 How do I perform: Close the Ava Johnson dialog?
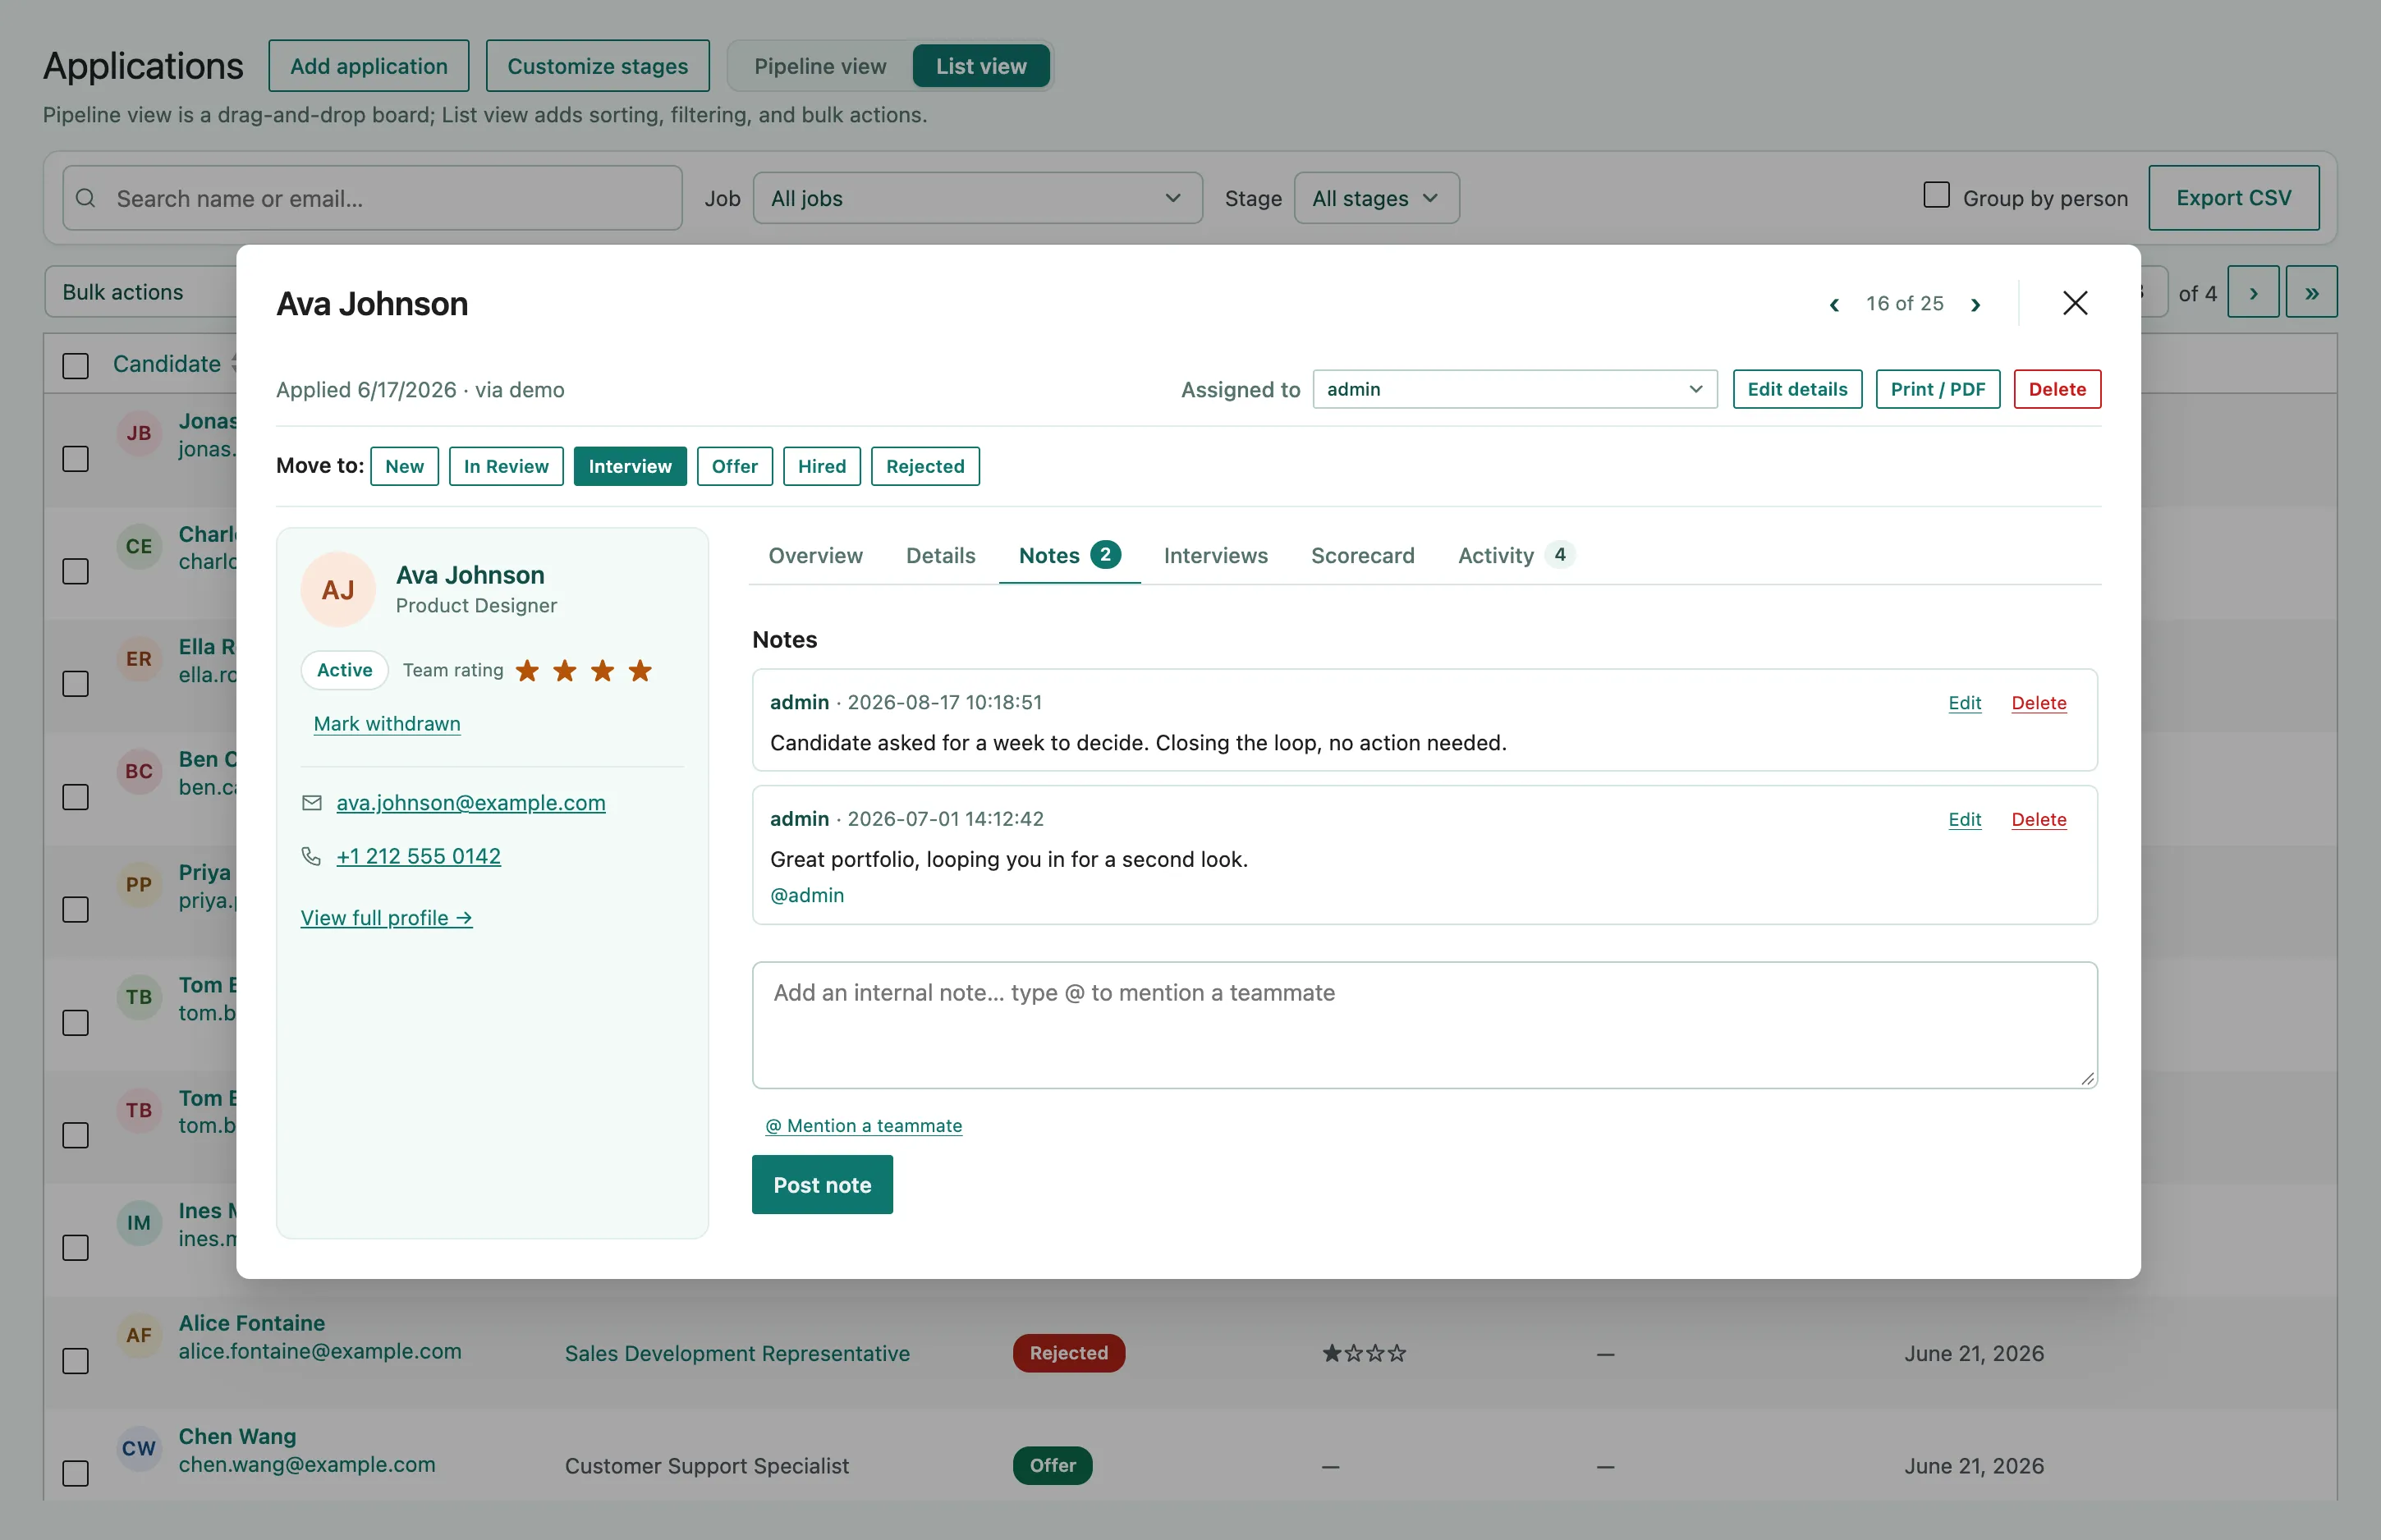[2075, 303]
